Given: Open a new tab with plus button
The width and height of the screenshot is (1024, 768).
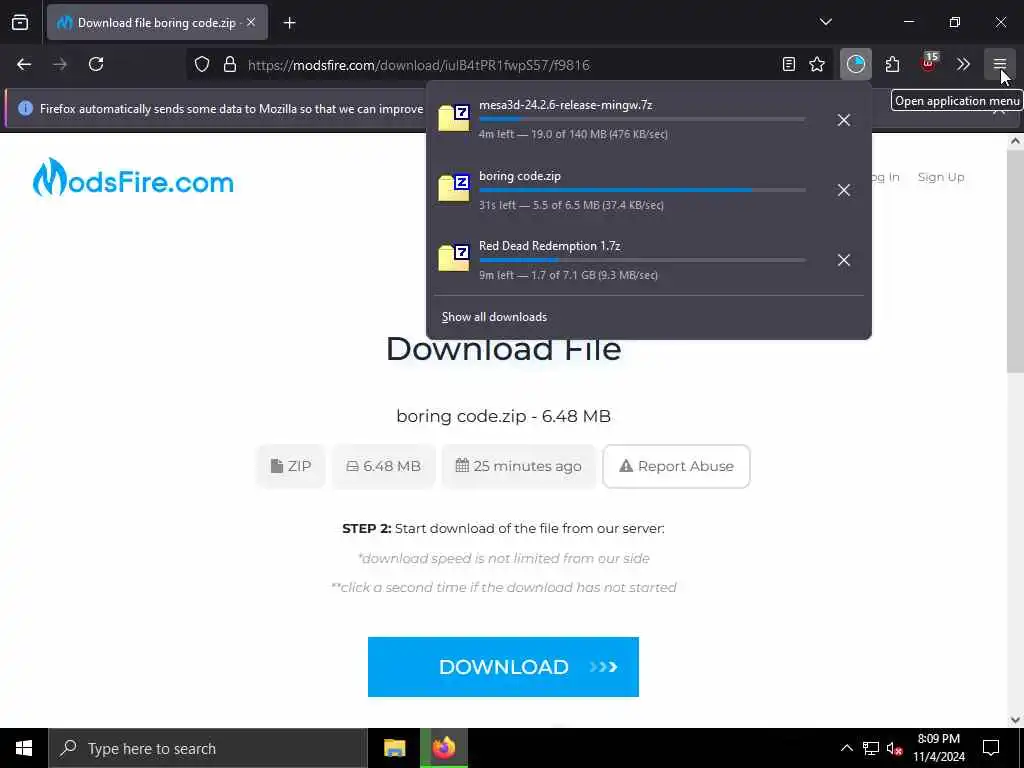Looking at the screenshot, I should pos(289,23).
